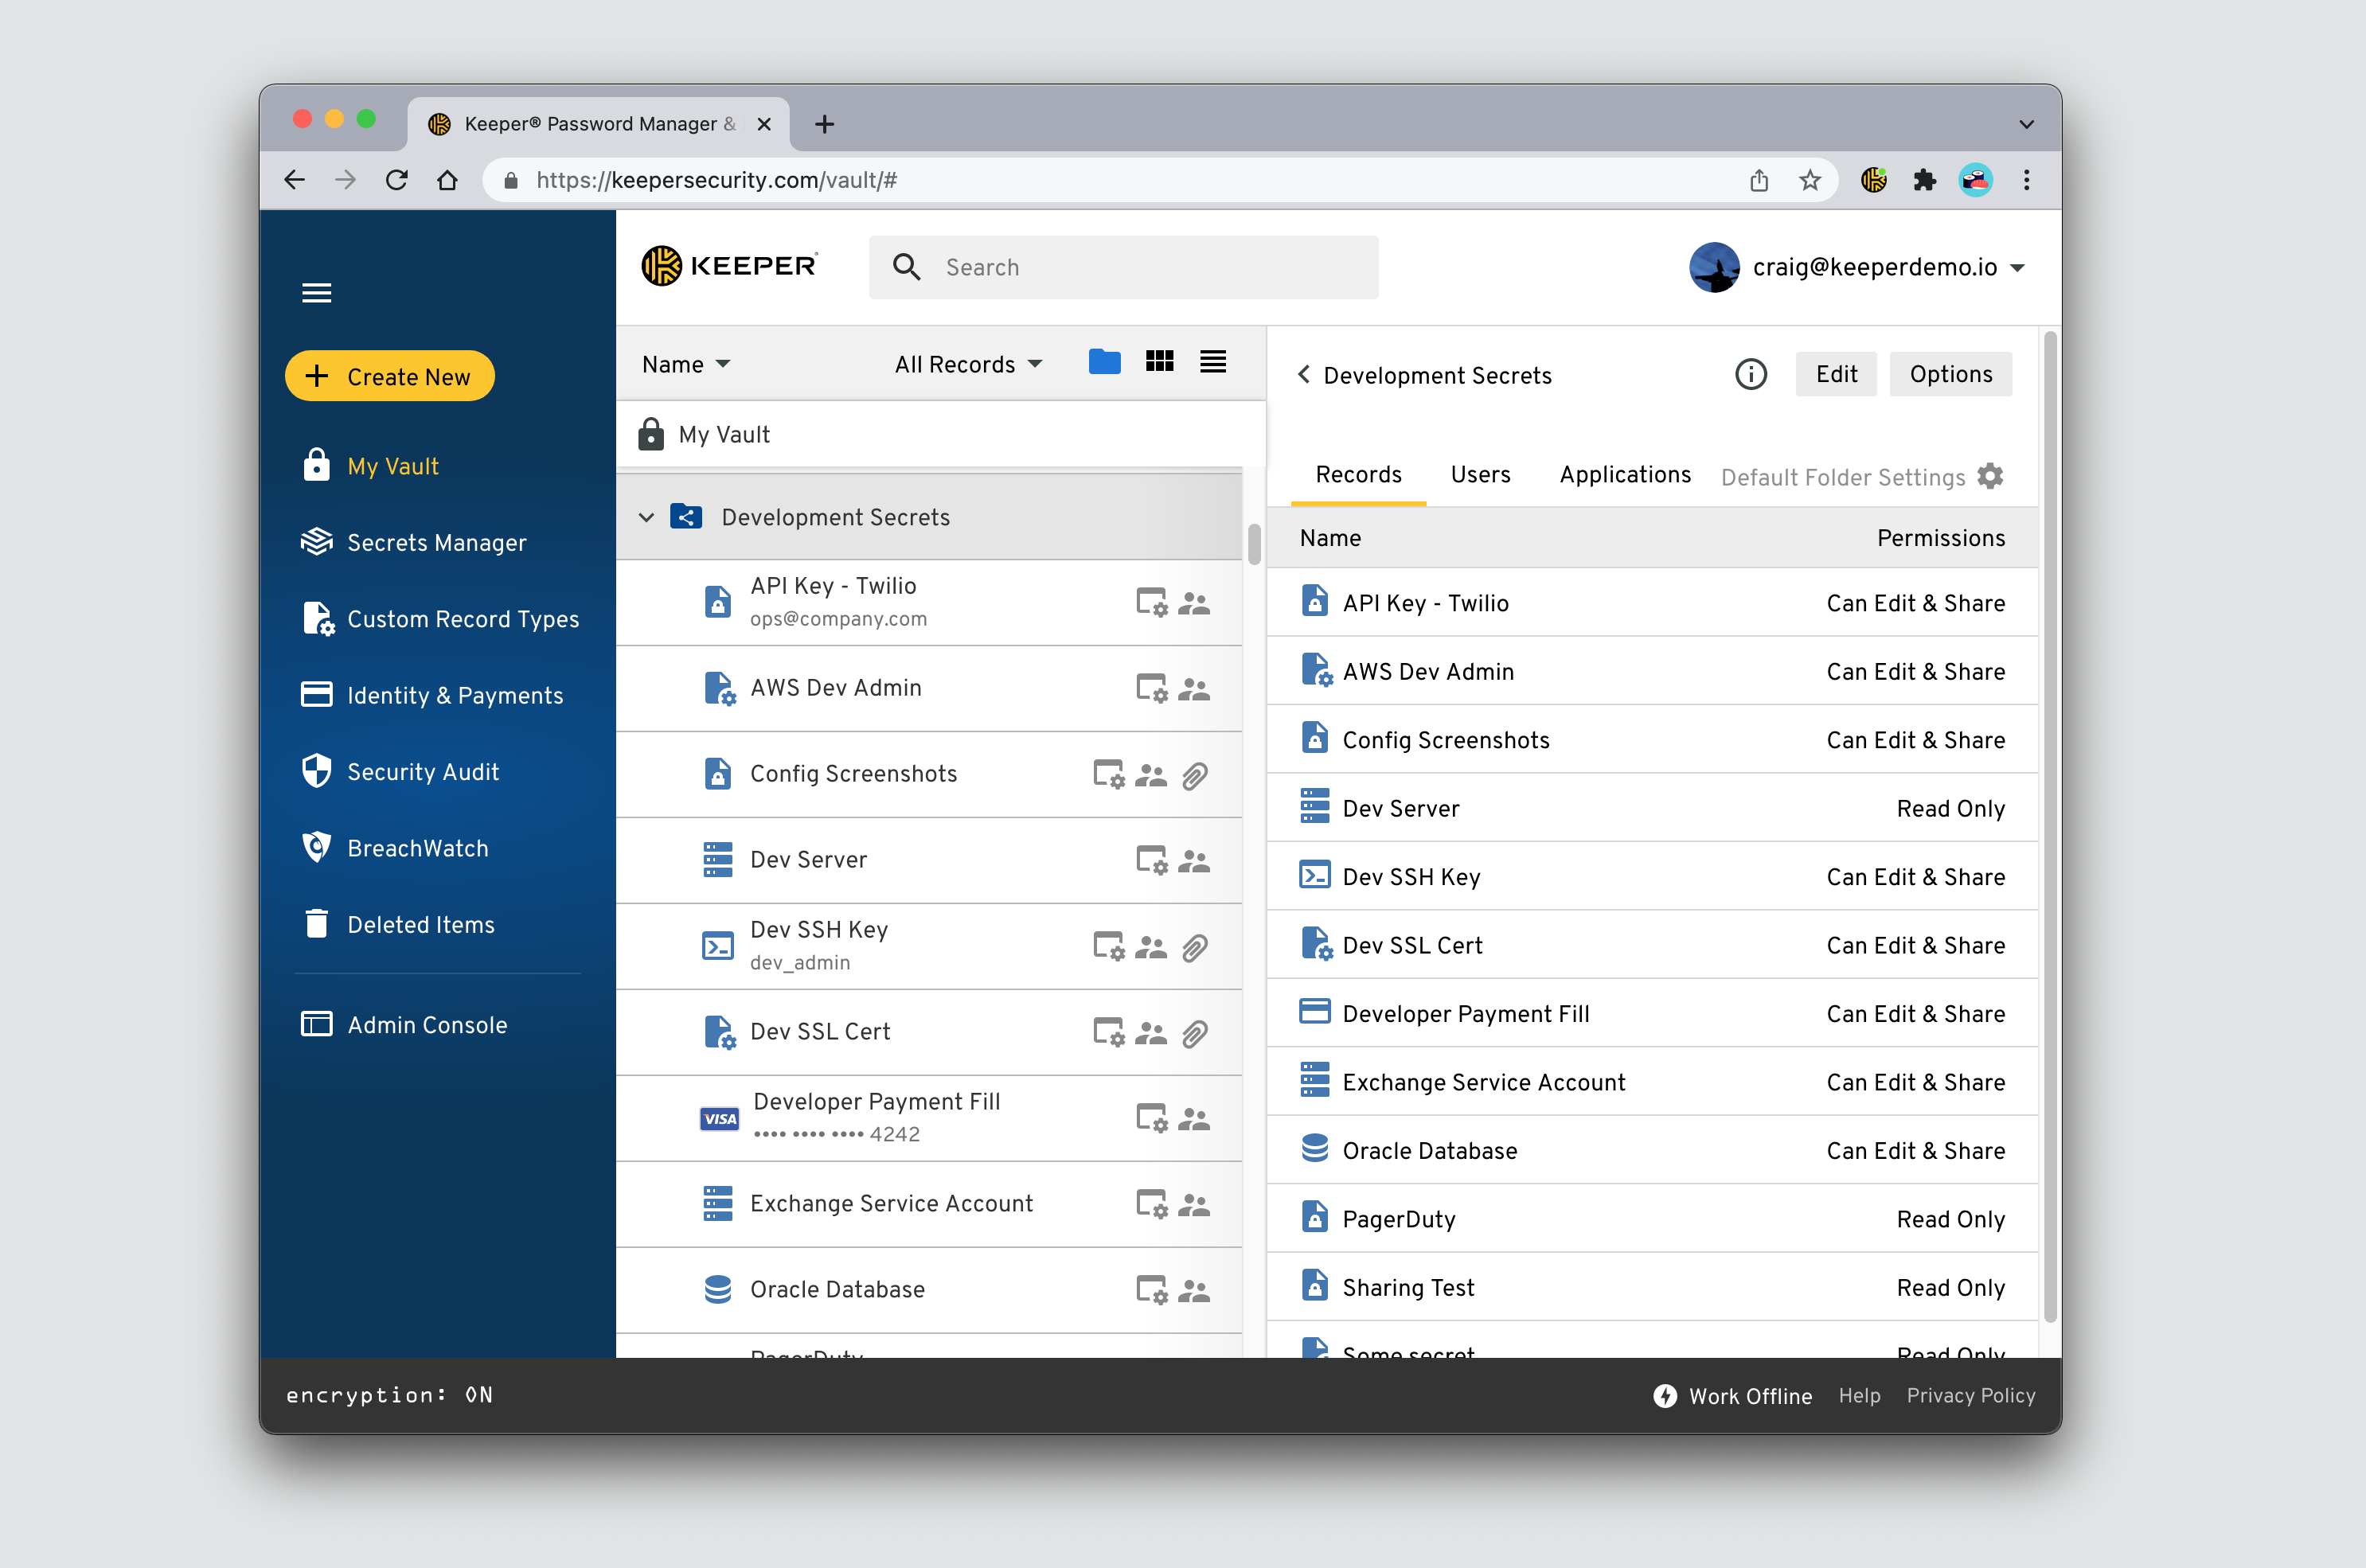Collapse the Development Secrets folder chevron
The width and height of the screenshot is (2366, 1568).
pyautogui.click(x=646, y=517)
